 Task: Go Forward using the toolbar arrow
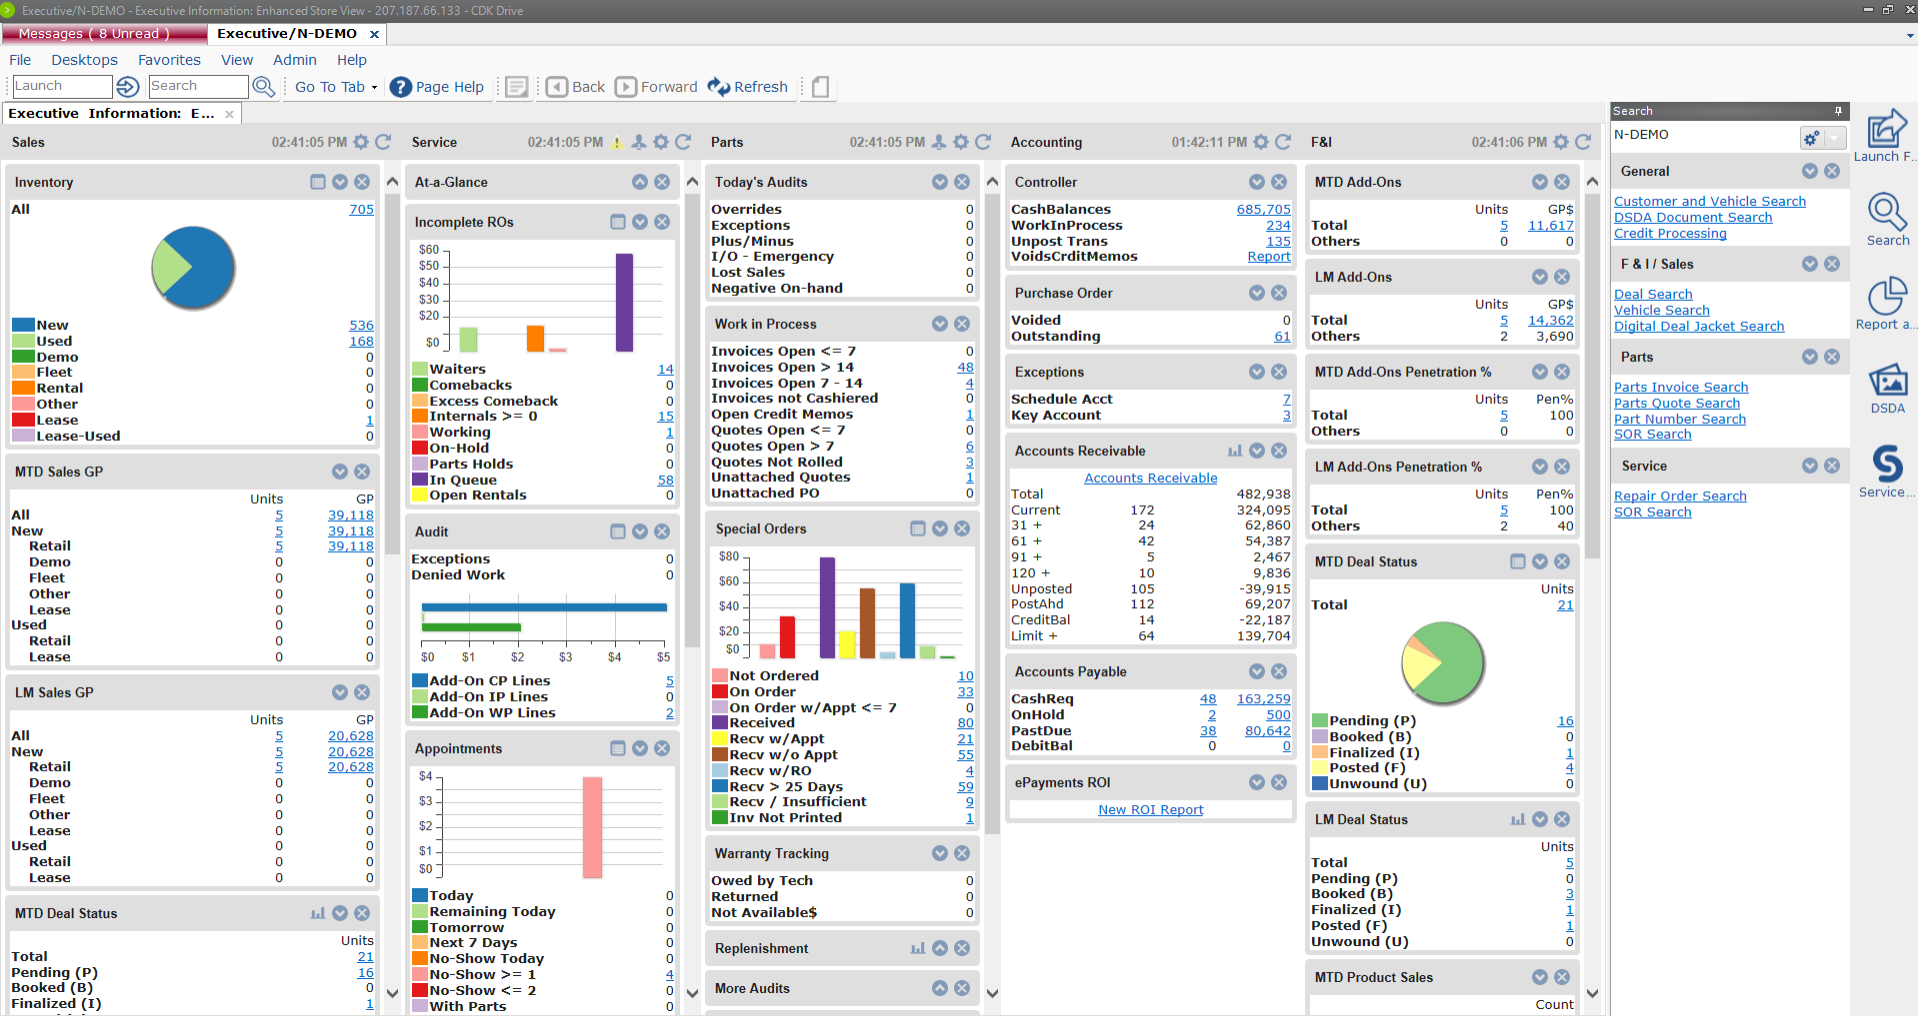(656, 87)
